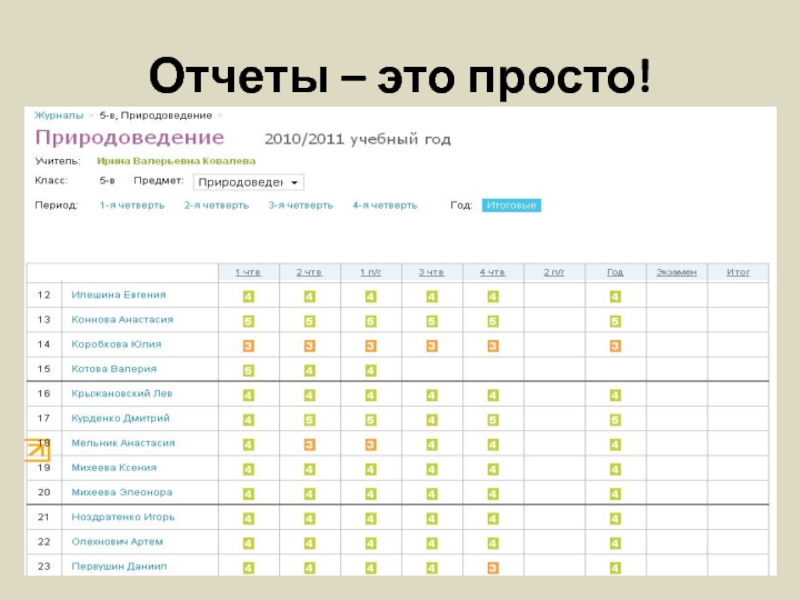The image size is (800, 600).
Task: Open the Журналы breadcrumb link
Action: (59, 116)
